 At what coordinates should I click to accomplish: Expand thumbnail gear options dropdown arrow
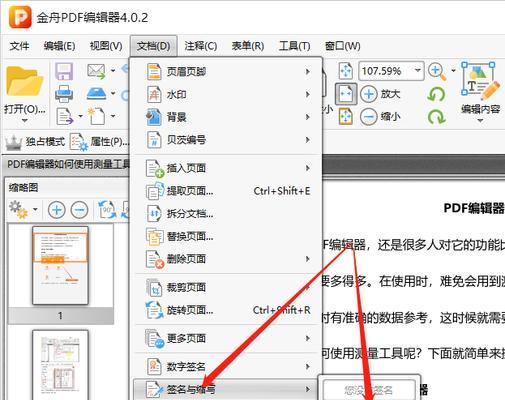(x=35, y=210)
